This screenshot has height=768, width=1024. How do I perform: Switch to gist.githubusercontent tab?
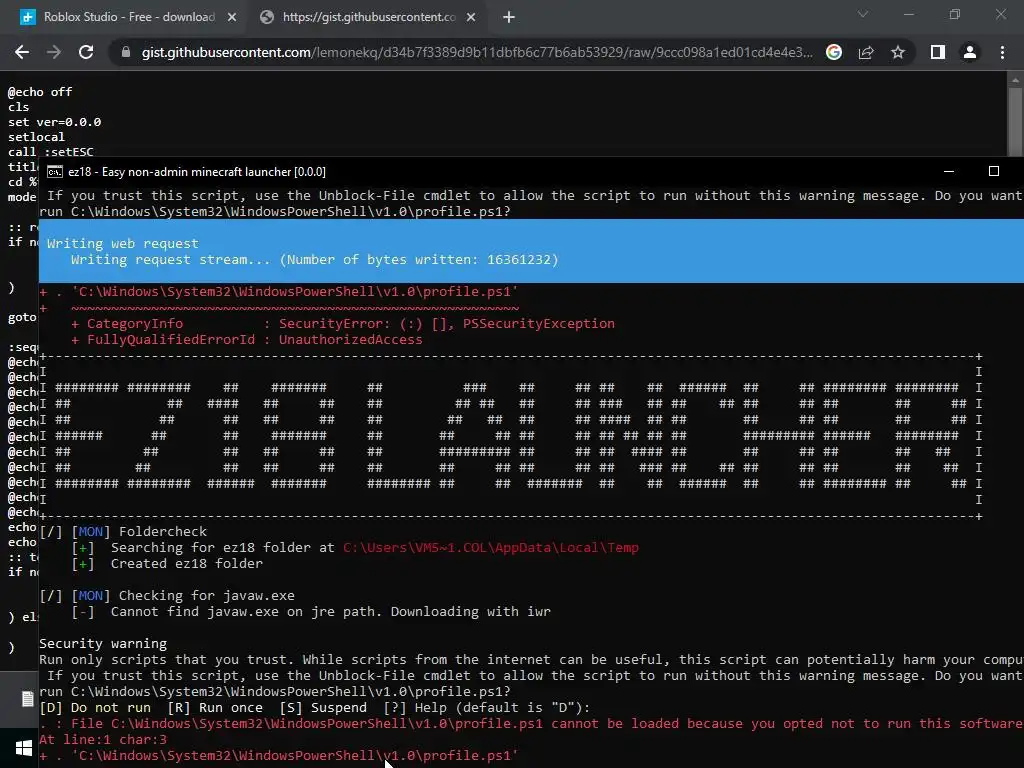point(369,18)
